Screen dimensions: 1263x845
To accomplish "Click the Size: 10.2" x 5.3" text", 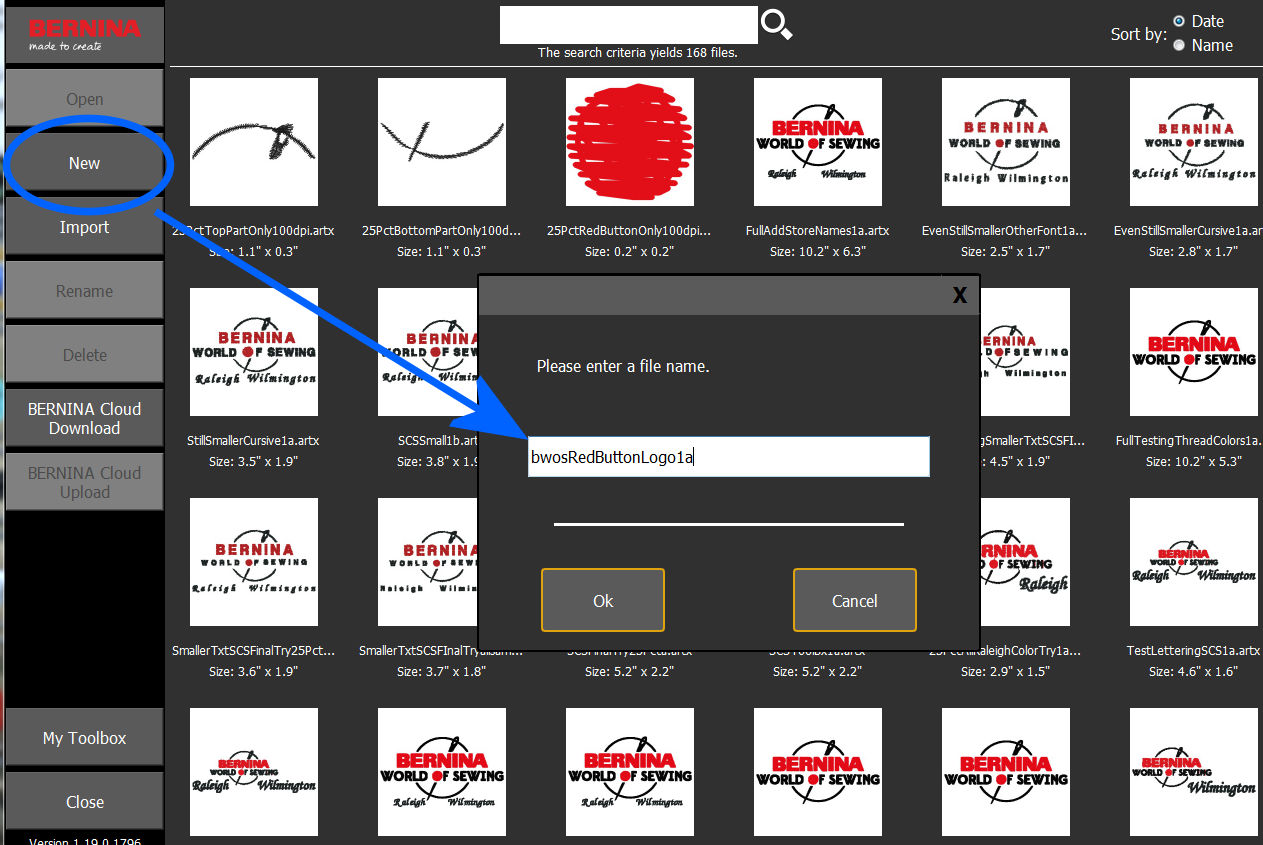I will tap(1194, 462).
